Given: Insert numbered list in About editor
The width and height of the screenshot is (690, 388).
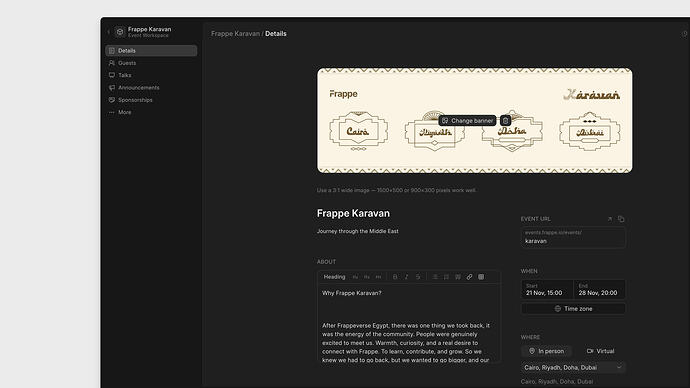Looking at the screenshot, I should click(x=446, y=277).
